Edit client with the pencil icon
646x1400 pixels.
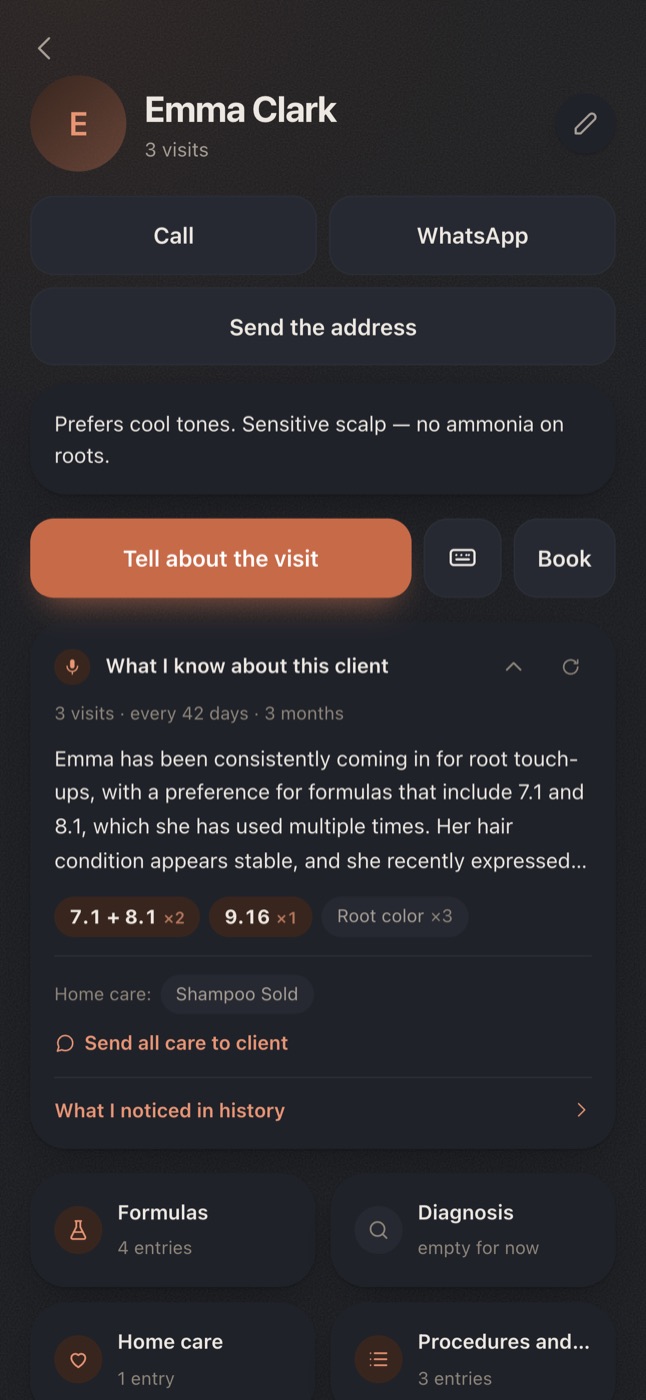[x=585, y=124]
